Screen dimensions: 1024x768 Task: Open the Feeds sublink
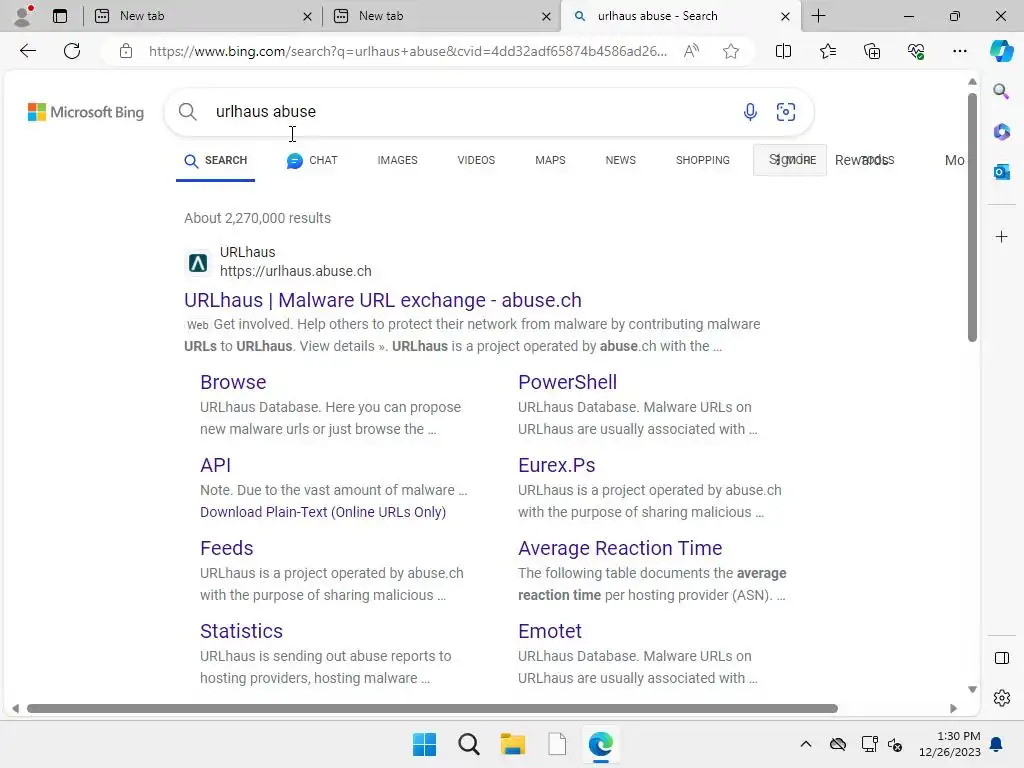tap(227, 548)
